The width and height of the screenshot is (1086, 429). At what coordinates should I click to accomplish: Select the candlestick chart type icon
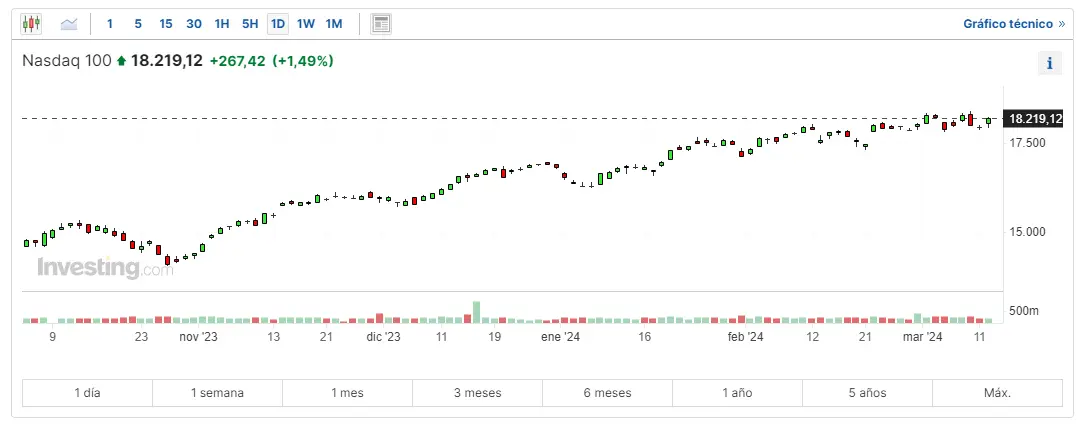click(x=32, y=23)
